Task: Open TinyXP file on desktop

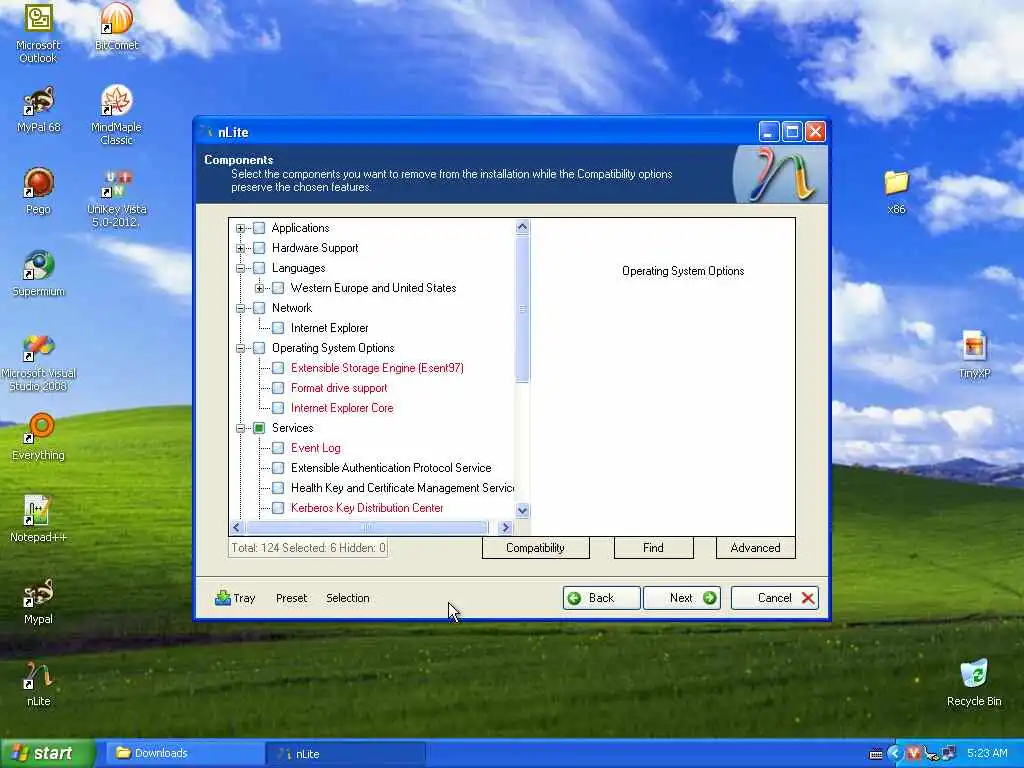Action: coord(974,355)
